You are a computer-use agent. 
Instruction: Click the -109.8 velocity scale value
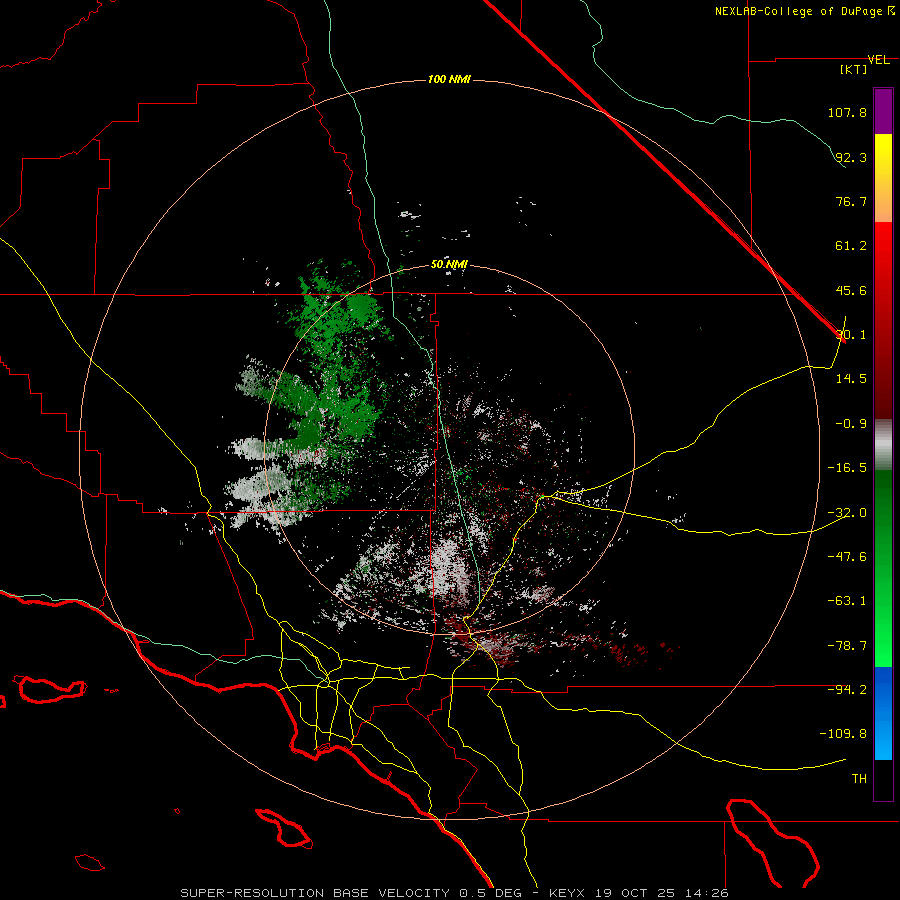[843, 734]
